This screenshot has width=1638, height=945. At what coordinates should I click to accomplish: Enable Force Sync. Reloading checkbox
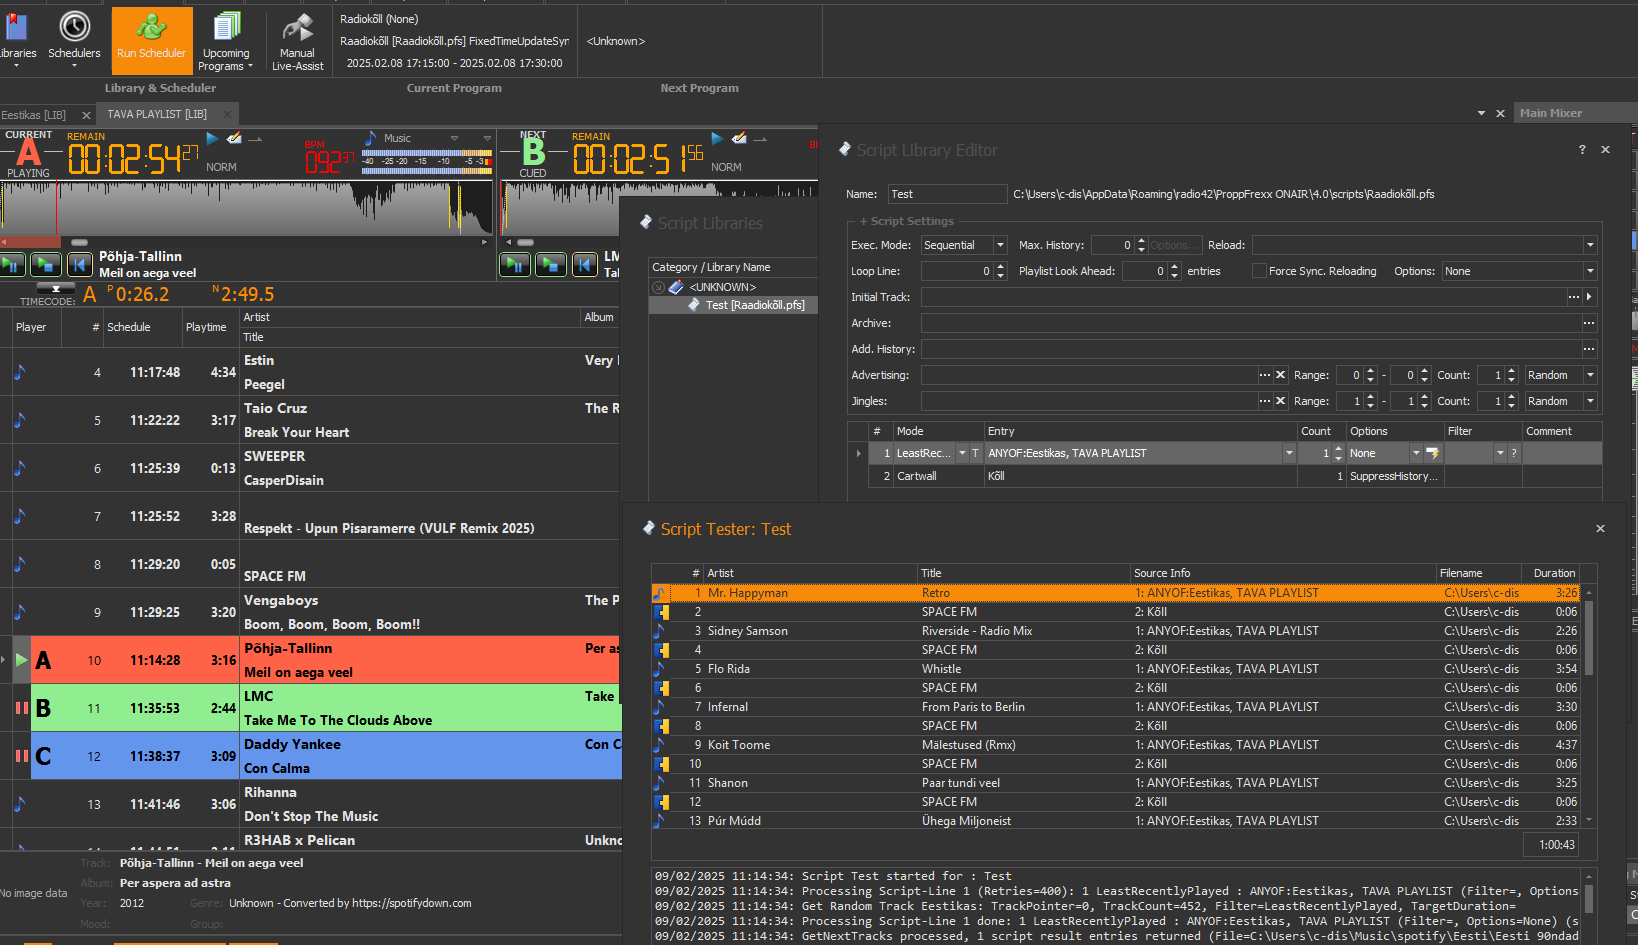coord(1259,271)
